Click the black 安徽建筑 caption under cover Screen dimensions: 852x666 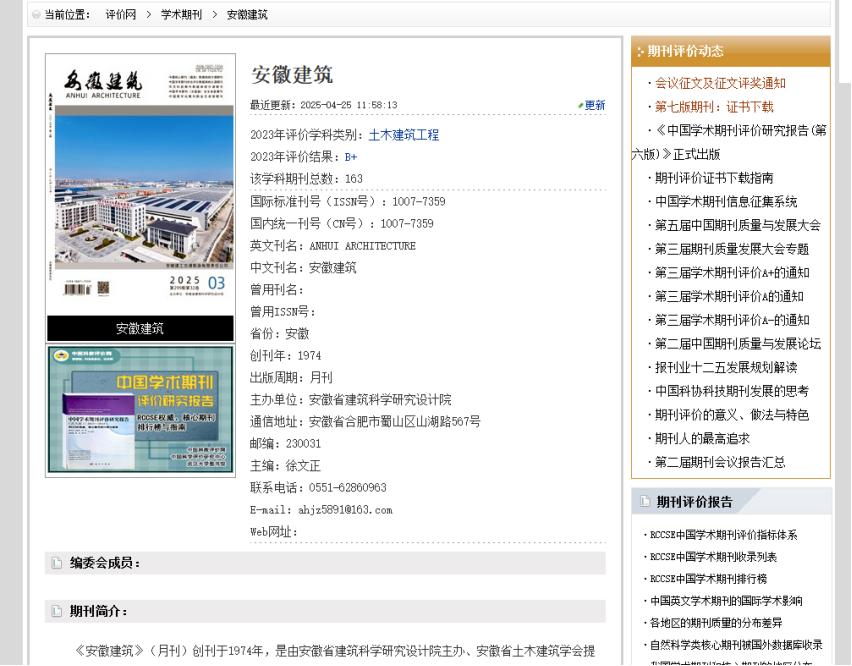tap(141, 328)
